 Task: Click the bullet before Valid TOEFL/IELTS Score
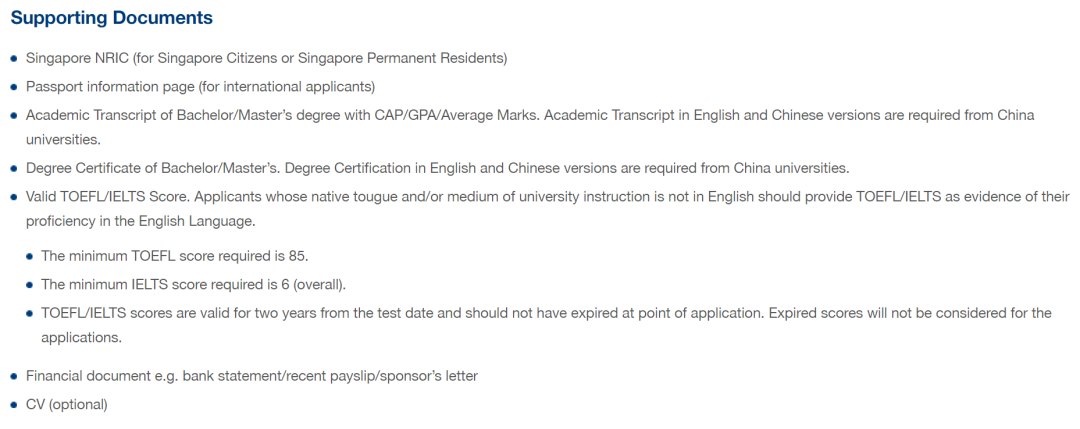point(14,198)
